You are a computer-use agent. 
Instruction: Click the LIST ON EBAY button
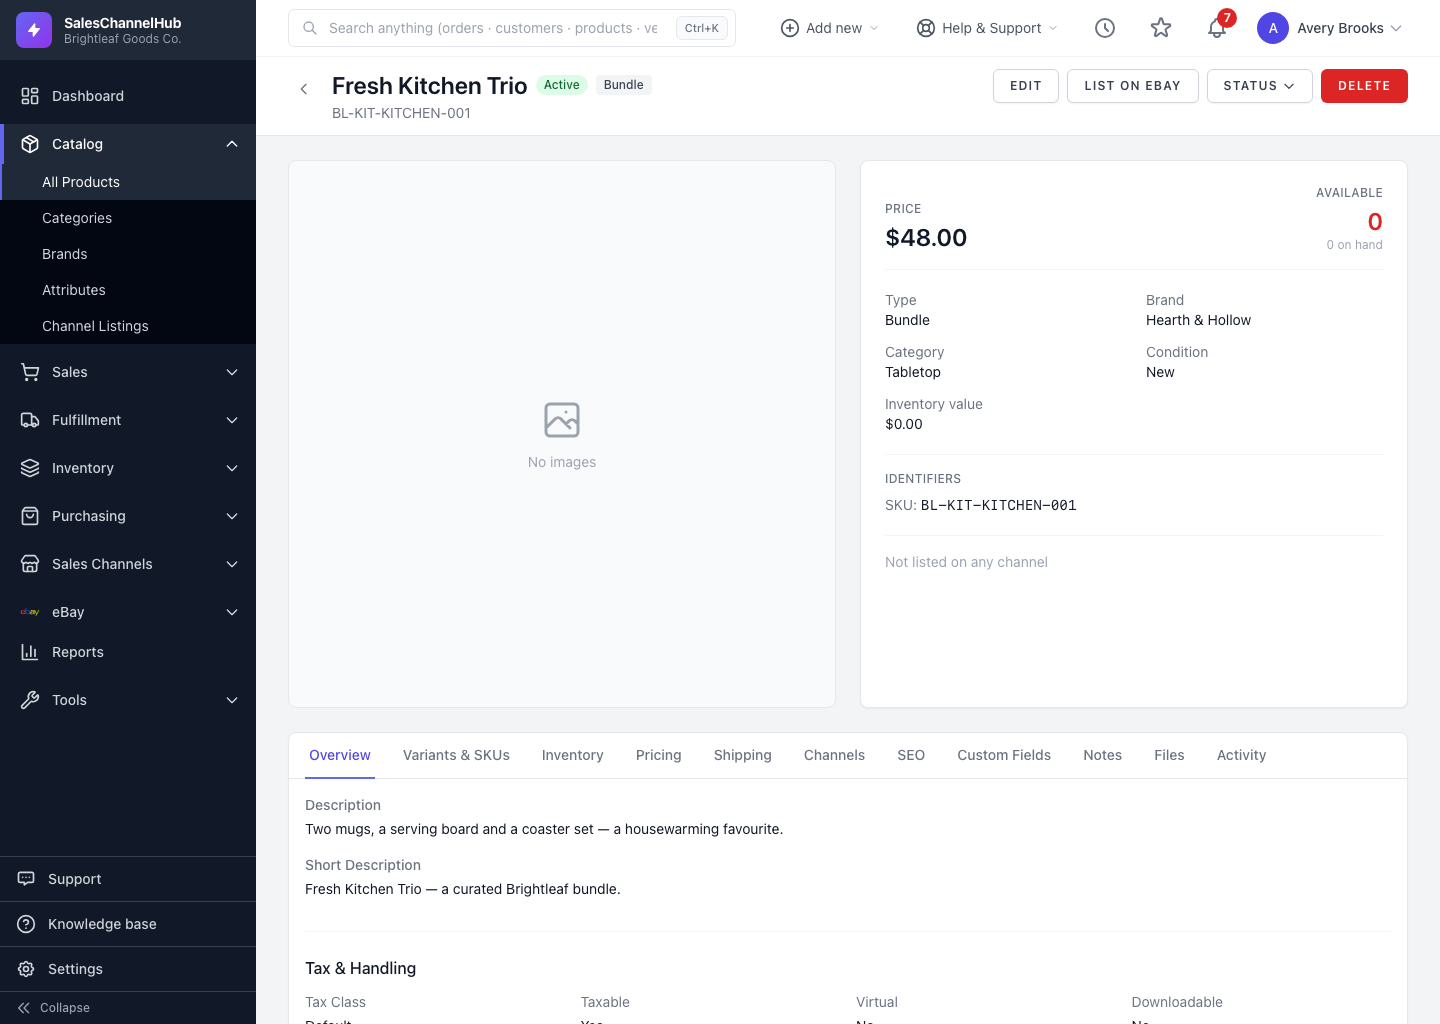pos(1133,86)
